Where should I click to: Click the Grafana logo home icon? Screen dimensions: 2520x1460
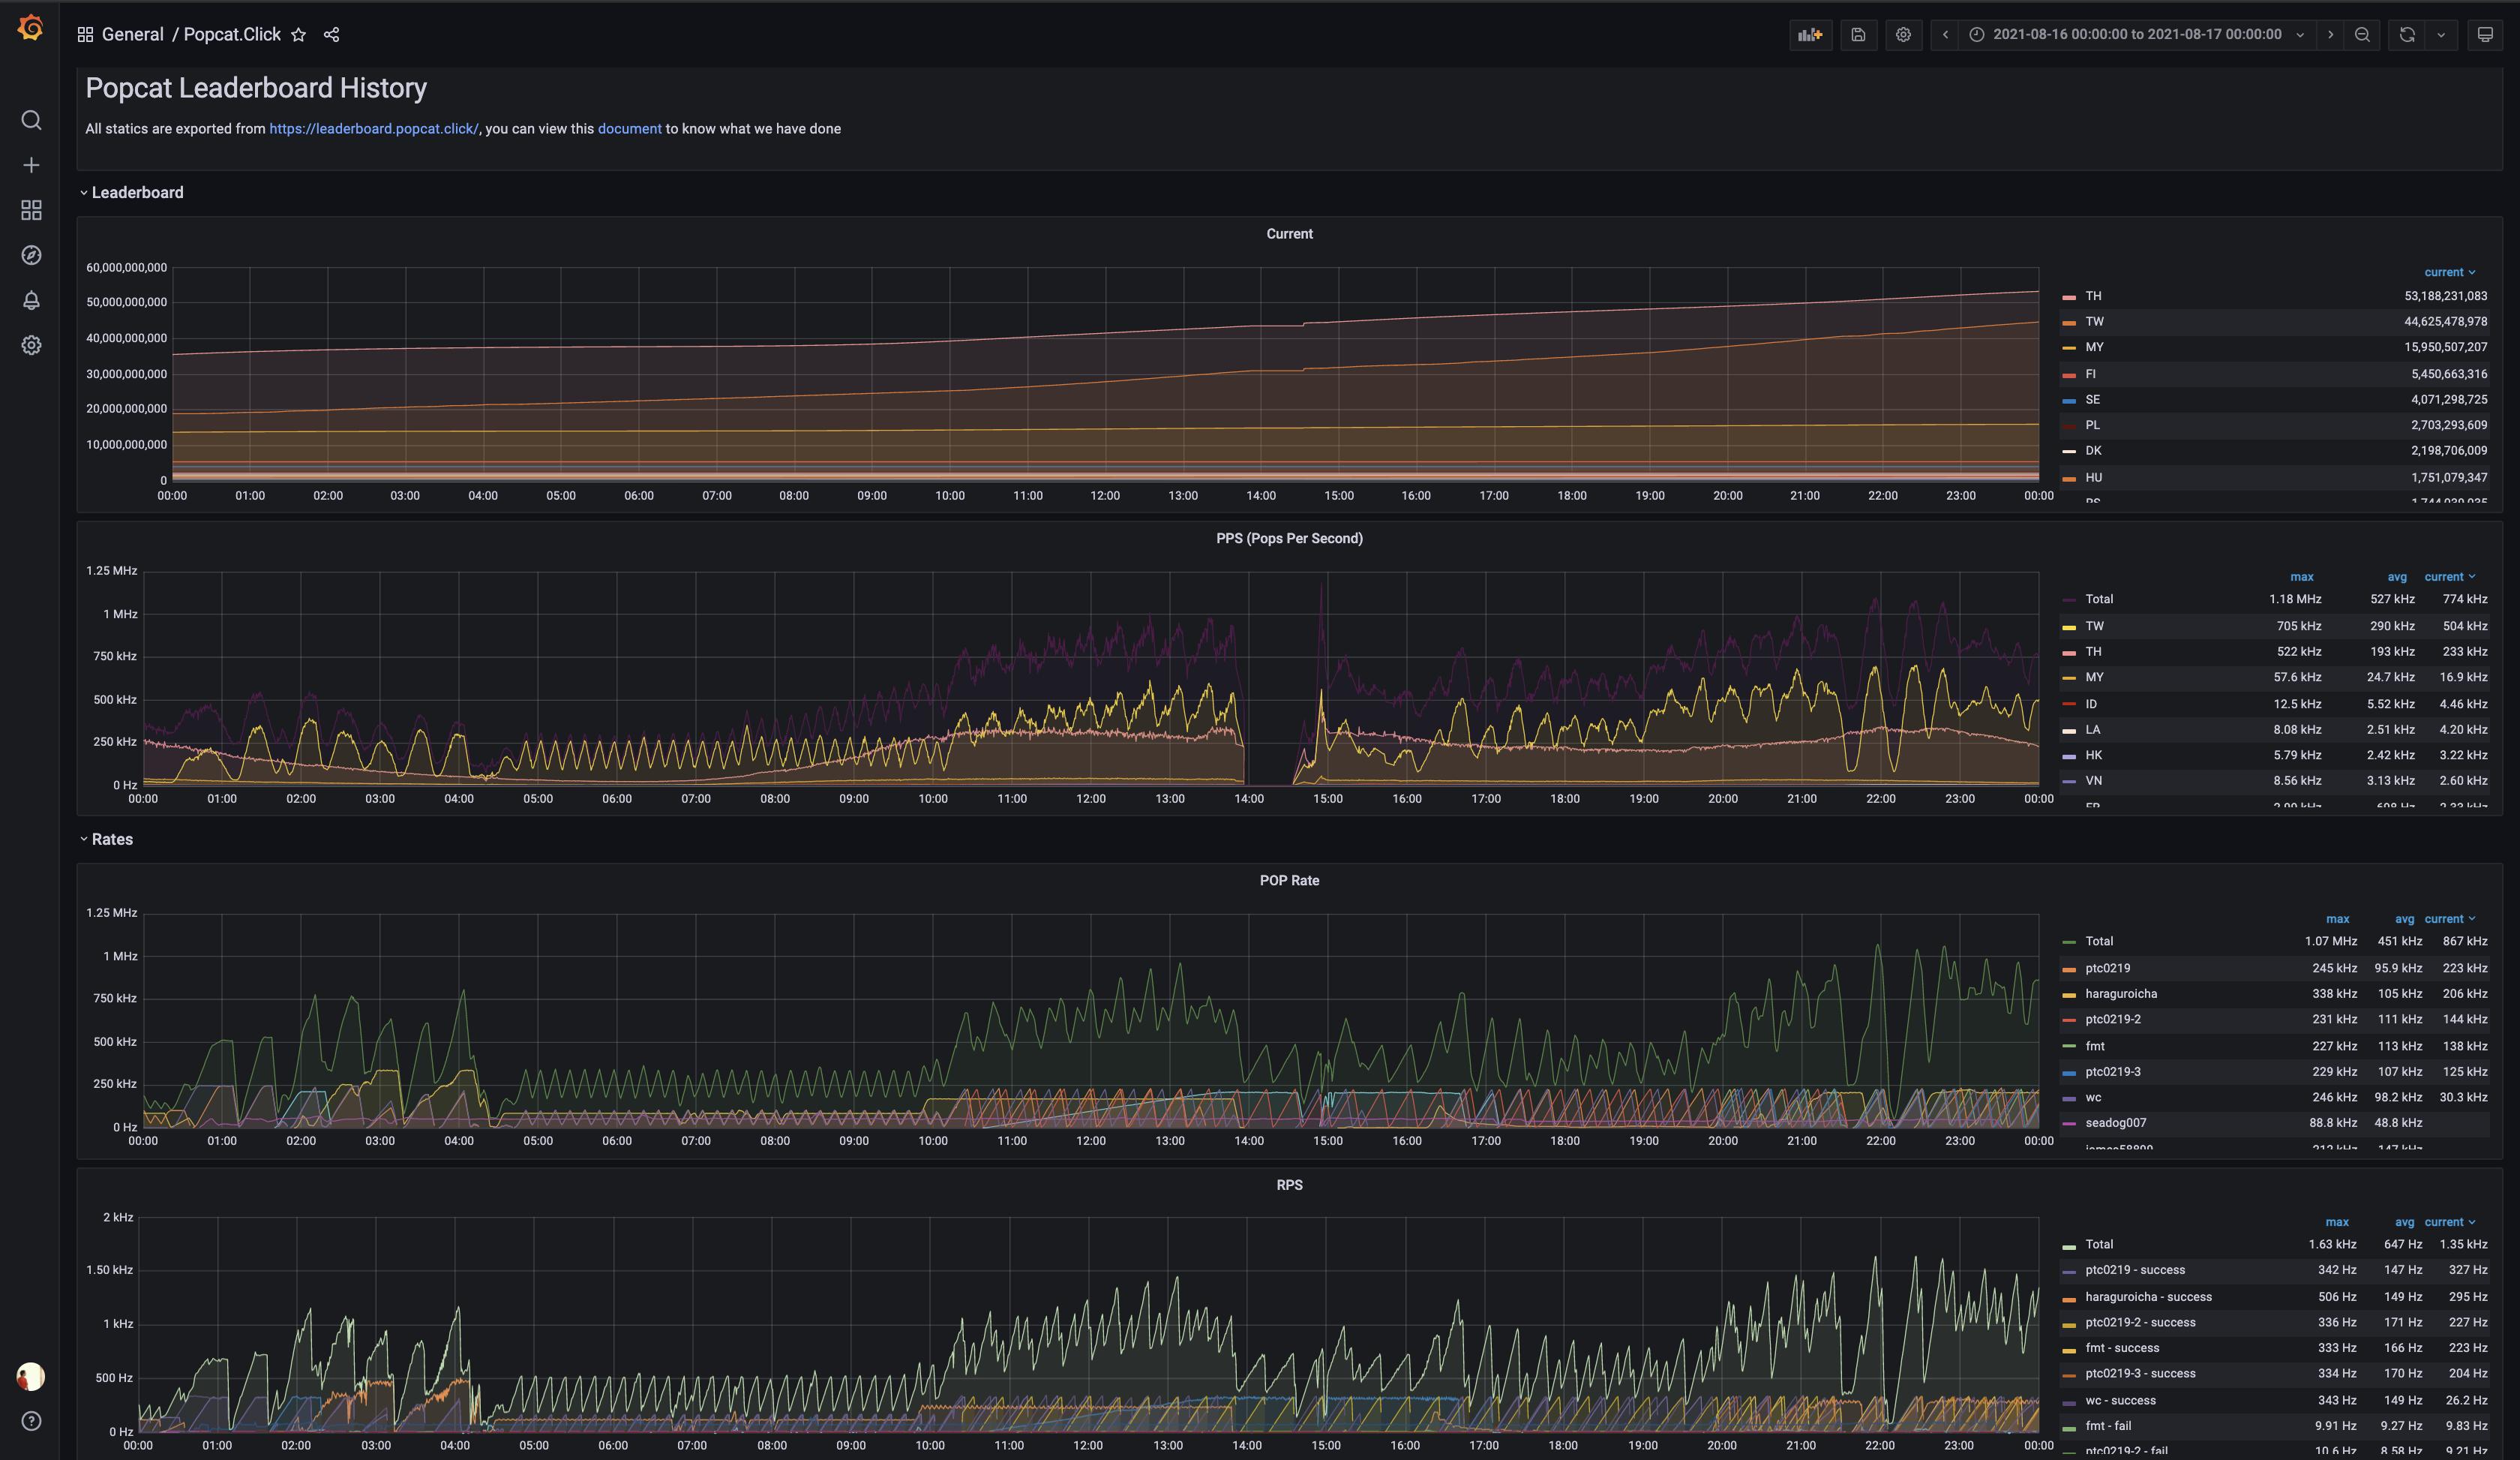coord(31,28)
